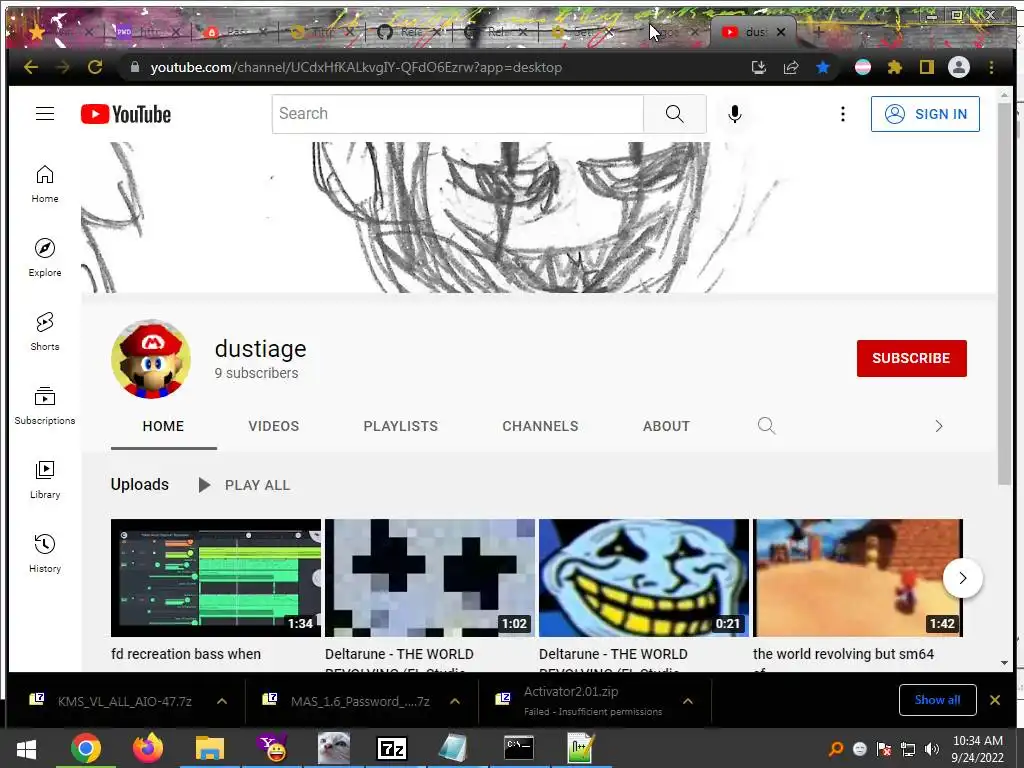The image size is (1024, 768).
Task: Subscribe to the dustiage channel
Action: pos(911,358)
